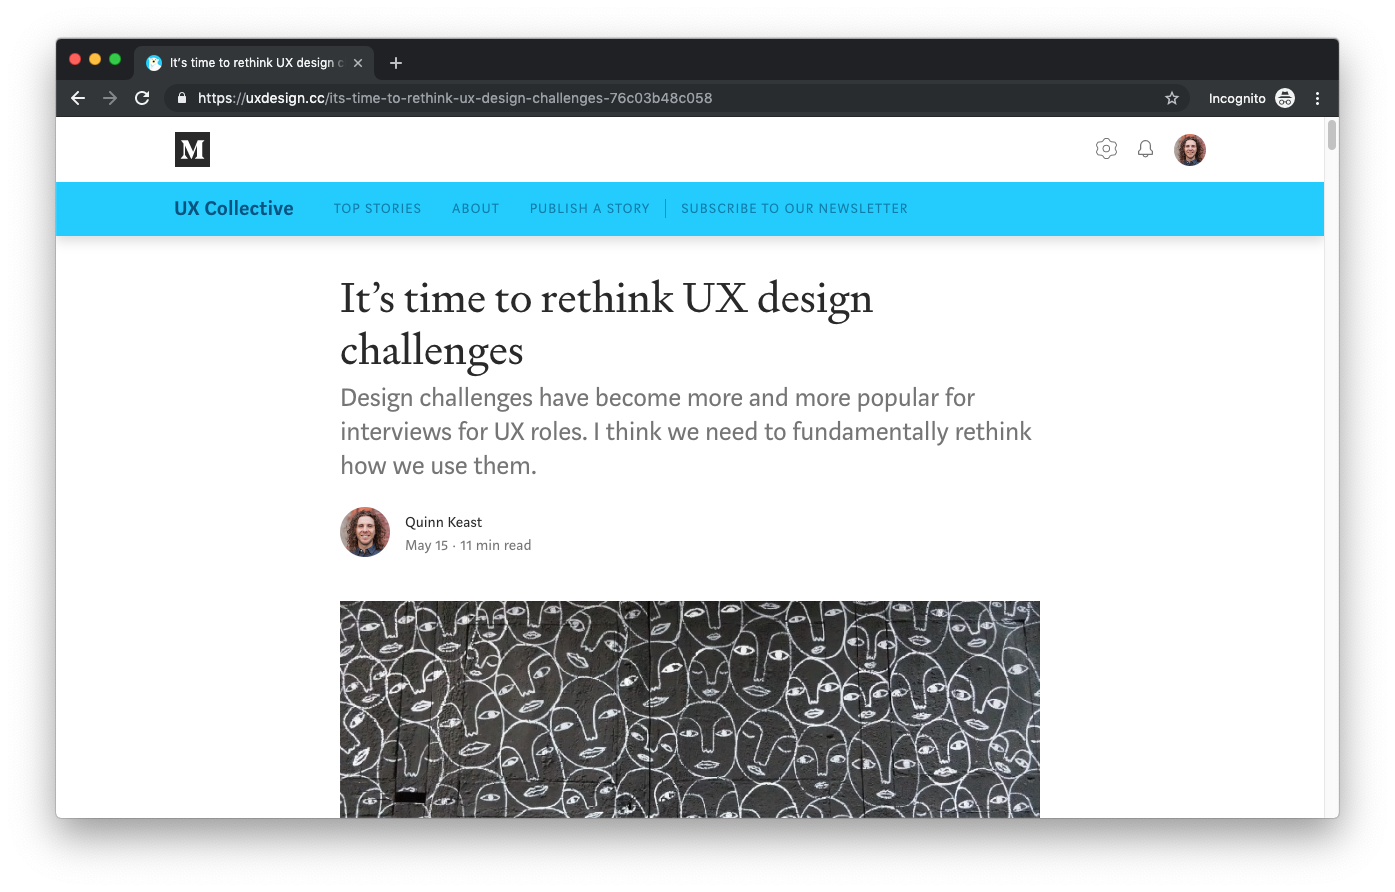Open the user profile avatar in header
1395x892 pixels.
[x=1190, y=150]
